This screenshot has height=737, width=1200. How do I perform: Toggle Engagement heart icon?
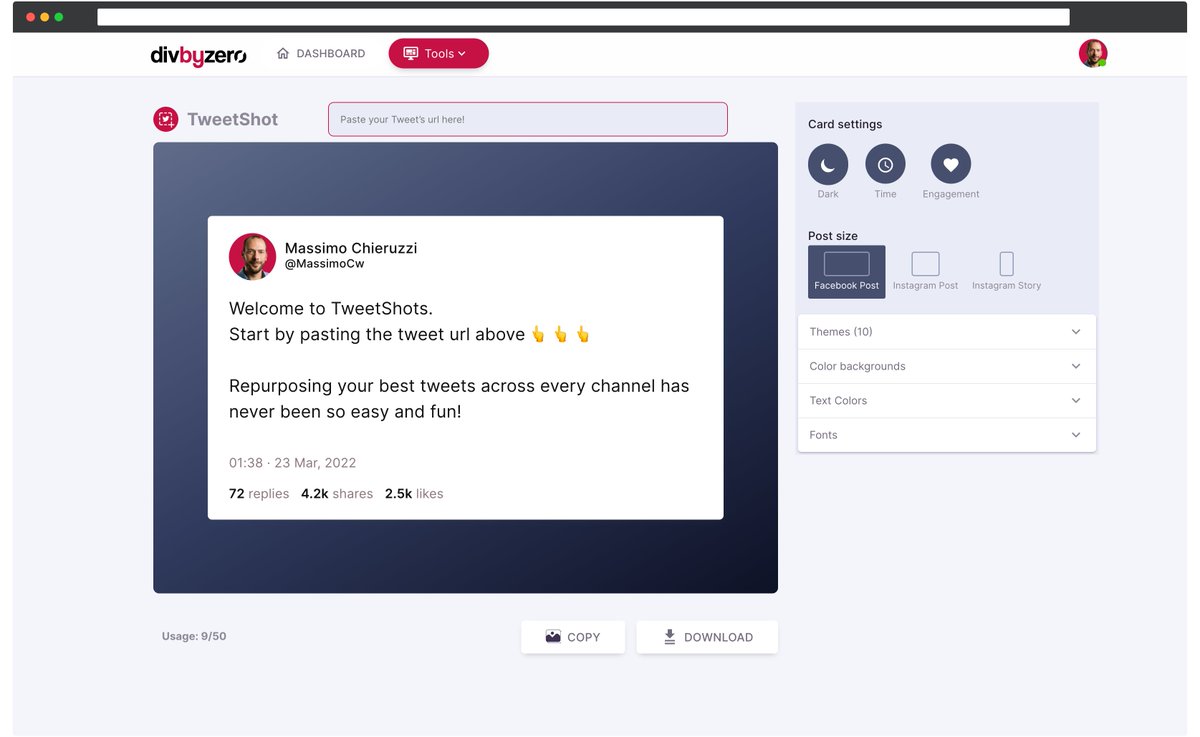coord(951,164)
